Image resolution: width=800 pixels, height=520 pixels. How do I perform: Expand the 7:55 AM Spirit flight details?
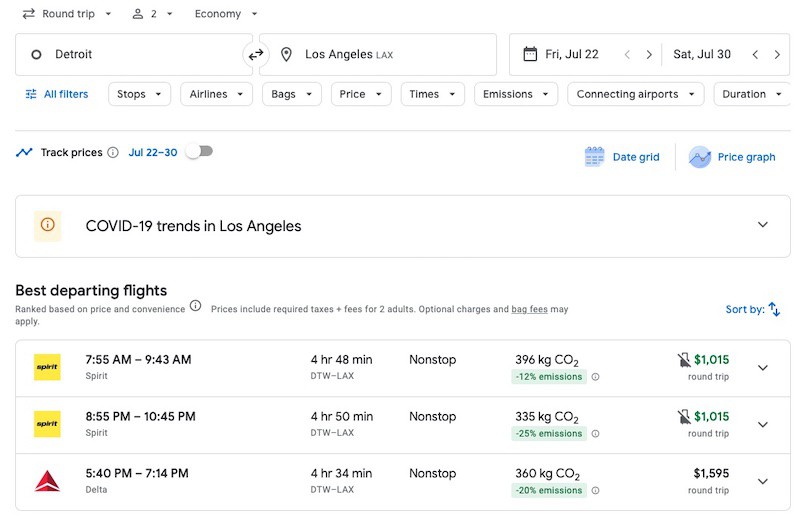(x=763, y=368)
